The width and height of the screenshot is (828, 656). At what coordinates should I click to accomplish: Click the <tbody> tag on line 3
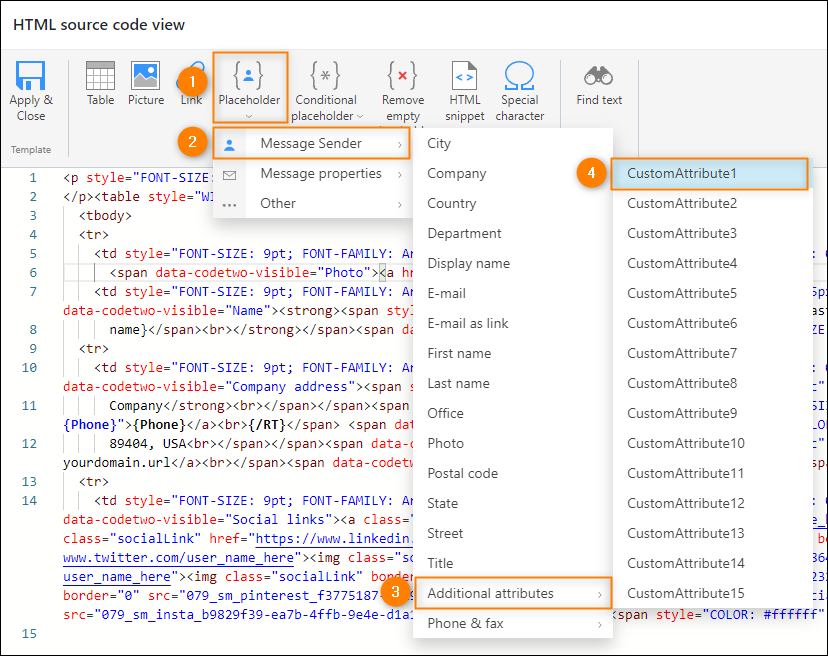(105, 215)
